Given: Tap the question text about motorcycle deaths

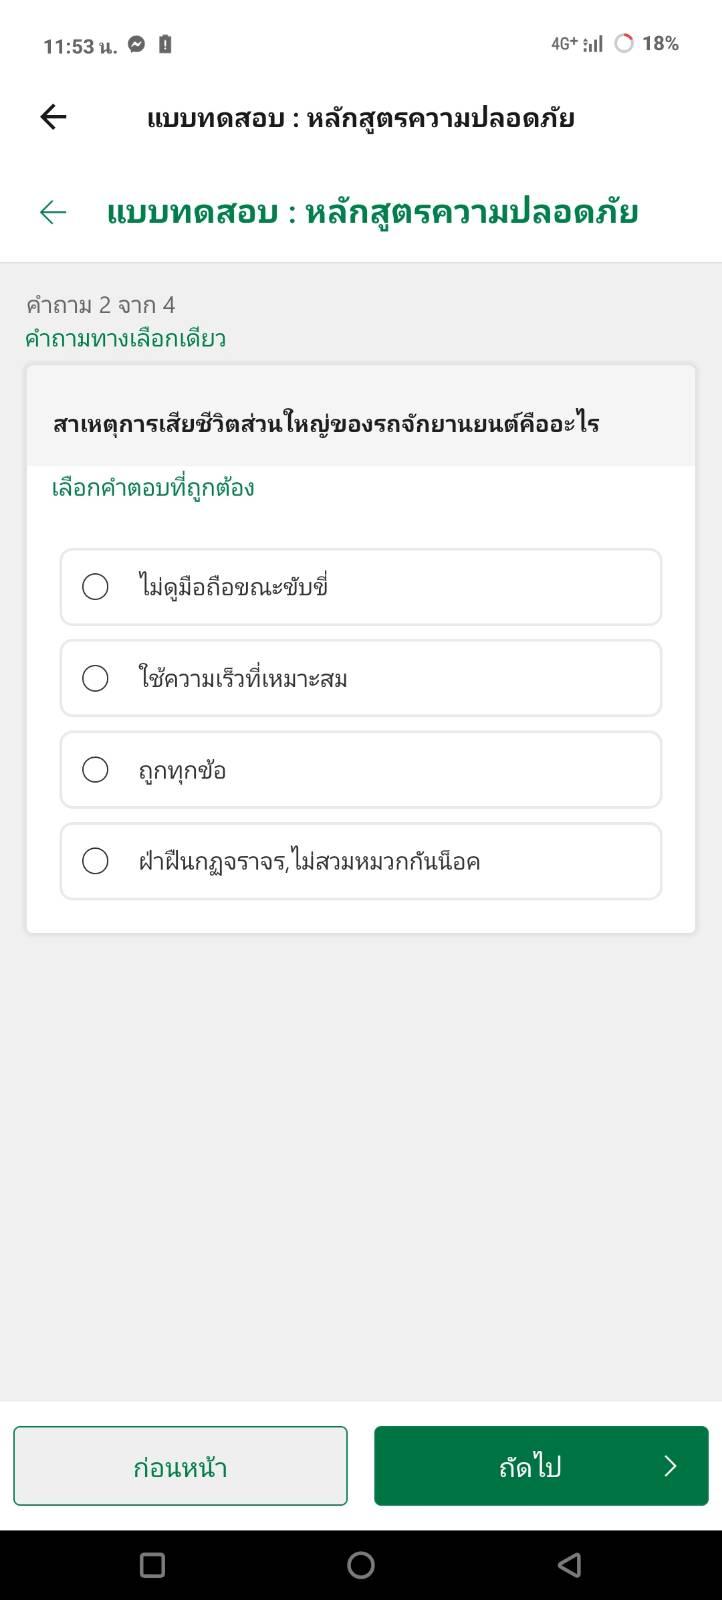Looking at the screenshot, I should 326,423.
